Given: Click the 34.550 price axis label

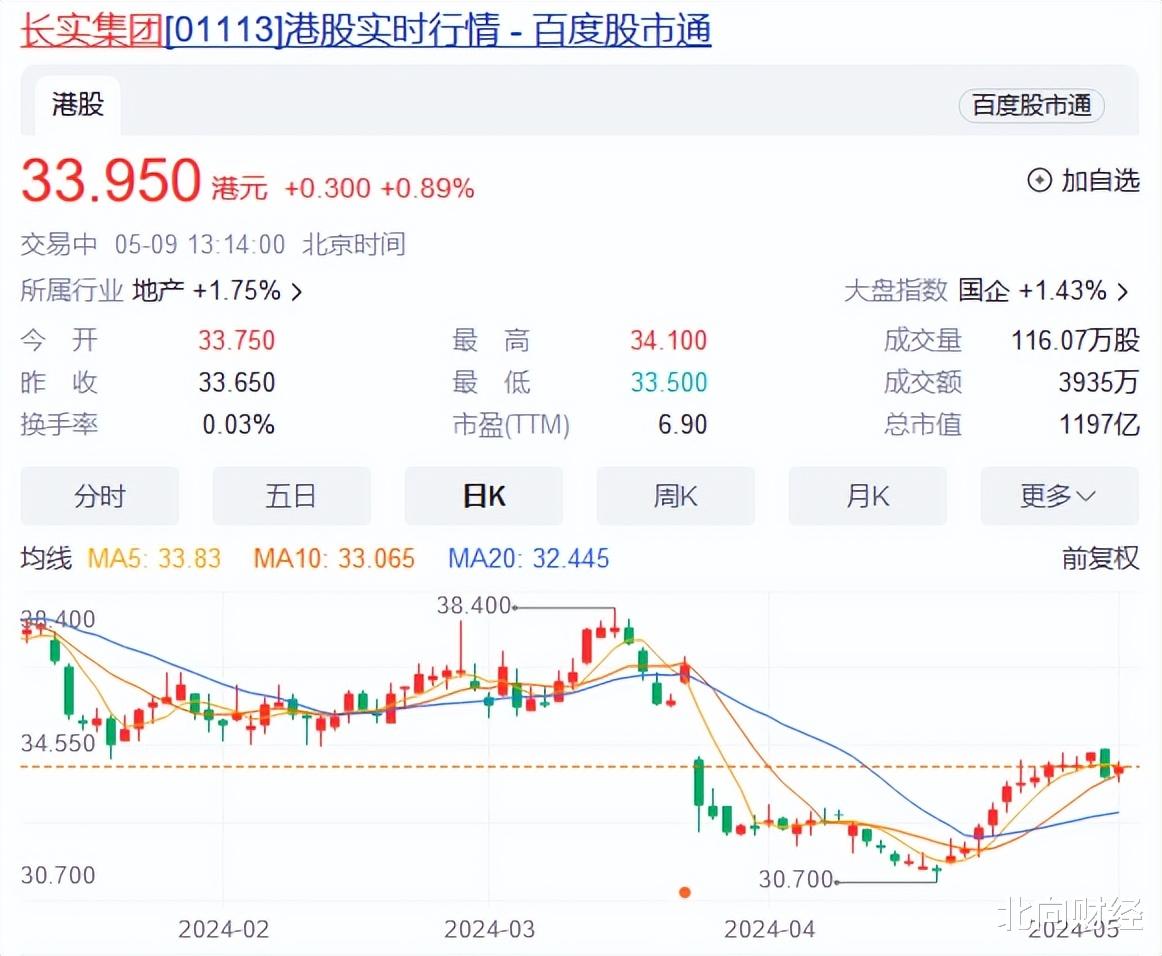Looking at the screenshot, I should pos(58,743).
